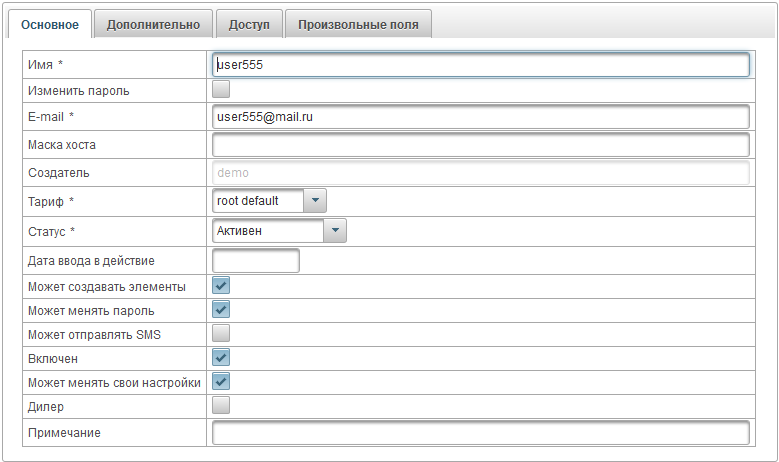The height and width of the screenshot is (462, 779).
Task: Open the Дополнительно tab
Action: 153,25
